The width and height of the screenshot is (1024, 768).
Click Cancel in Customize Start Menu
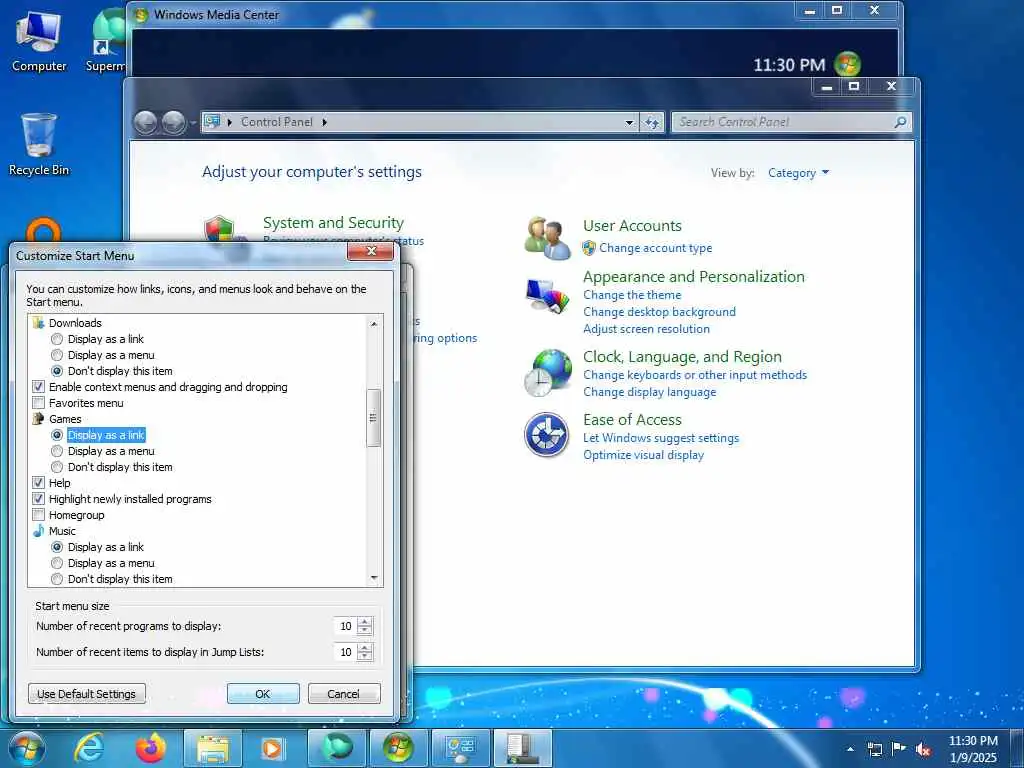pos(344,694)
